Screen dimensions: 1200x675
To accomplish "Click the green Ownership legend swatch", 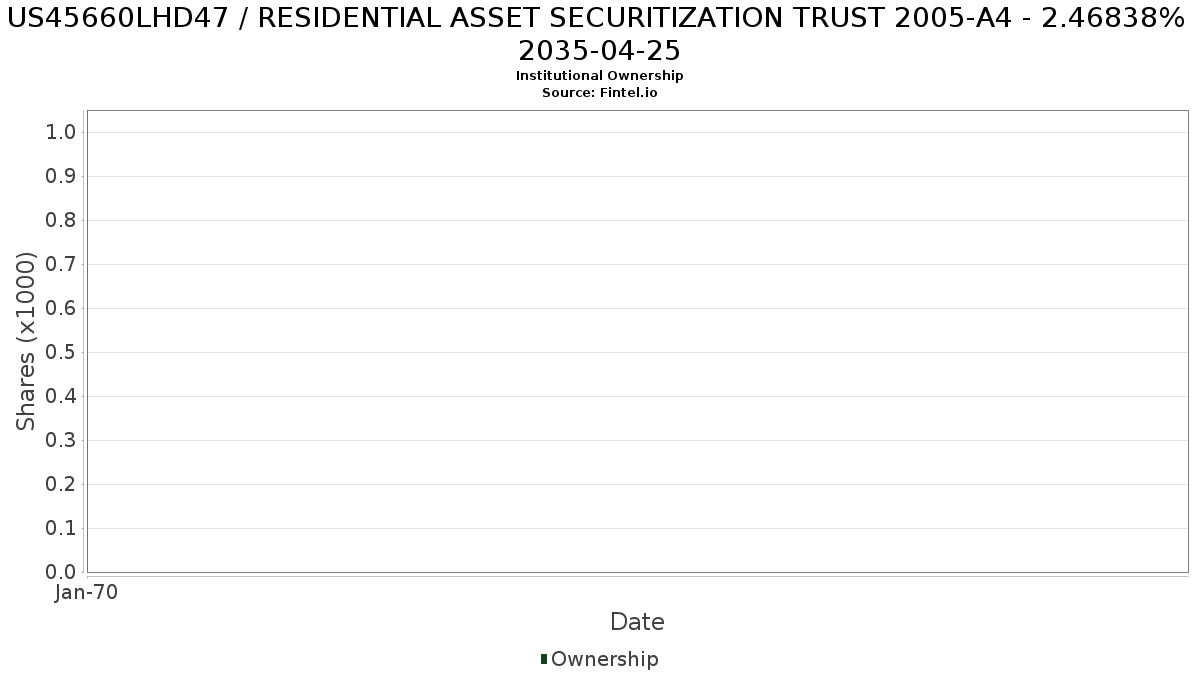I will point(544,659).
